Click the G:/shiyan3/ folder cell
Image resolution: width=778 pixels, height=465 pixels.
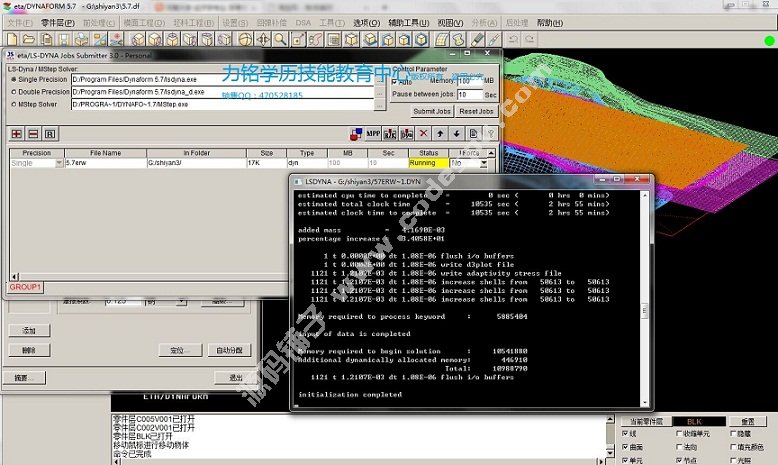(x=196, y=163)
